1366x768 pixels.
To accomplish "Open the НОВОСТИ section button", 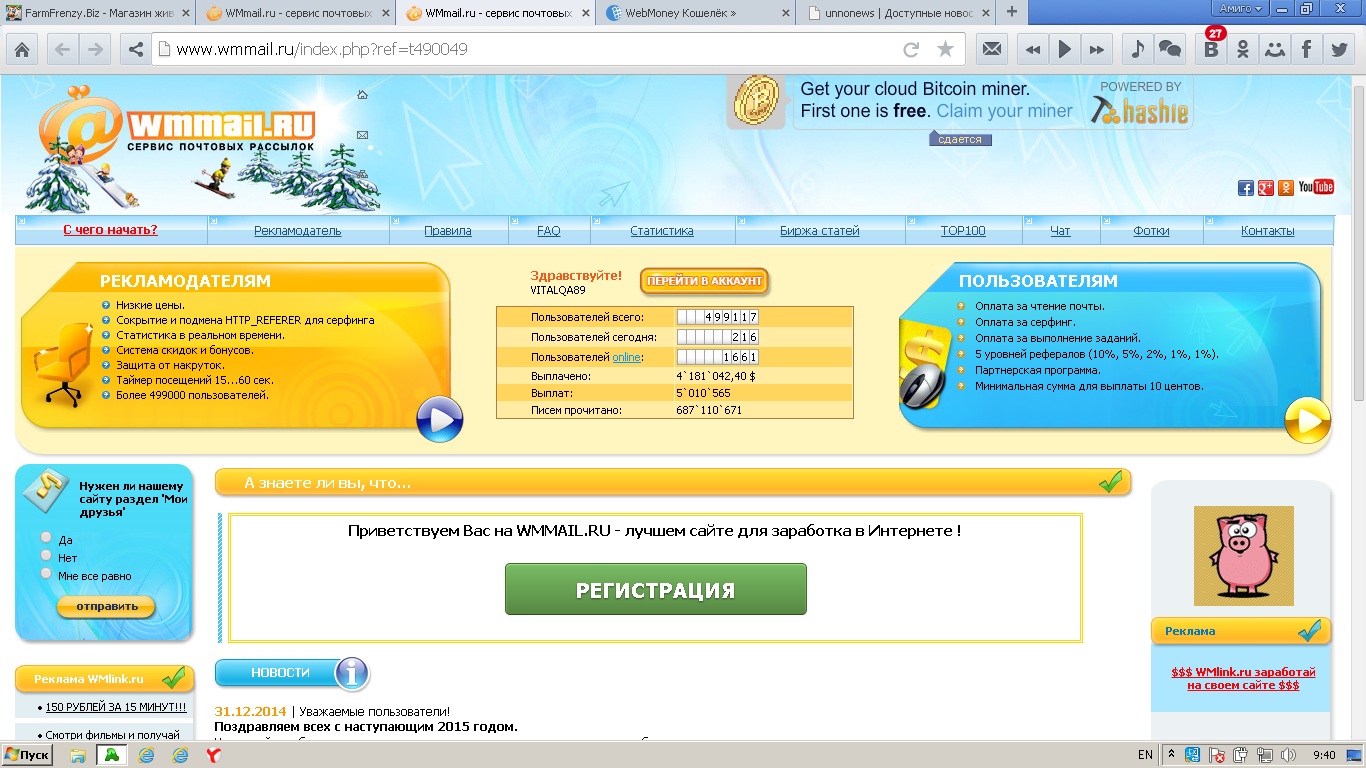I will click(292, 673).
